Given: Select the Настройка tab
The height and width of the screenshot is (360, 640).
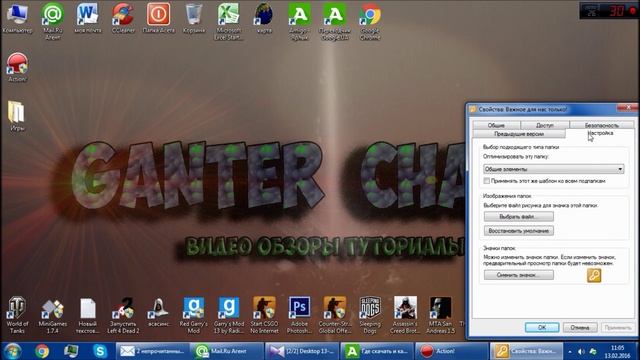Looking at the screenshot, I should pos(600,133).
